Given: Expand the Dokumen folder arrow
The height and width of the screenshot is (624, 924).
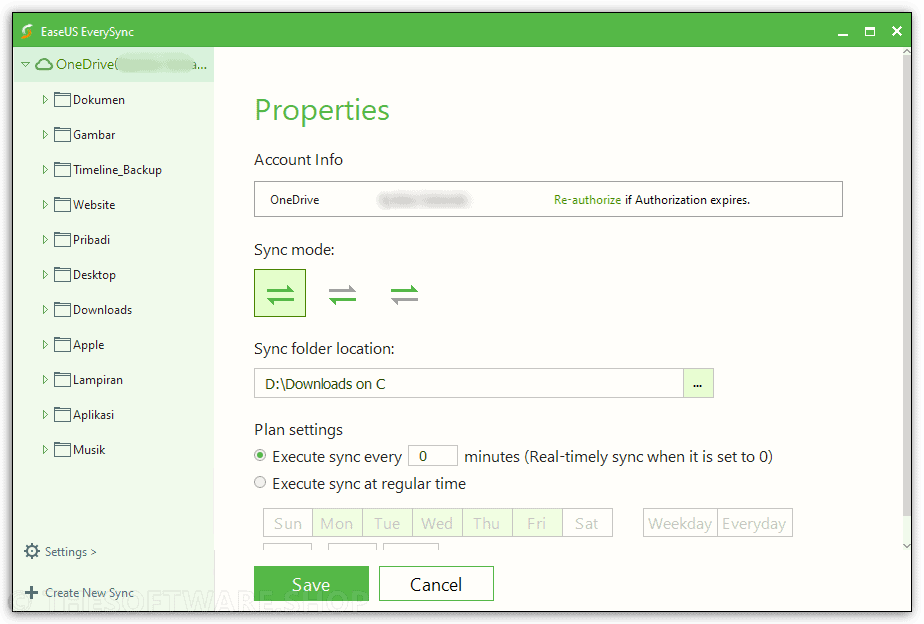Looking at the screenshot, I should click(x=45, y=100).
